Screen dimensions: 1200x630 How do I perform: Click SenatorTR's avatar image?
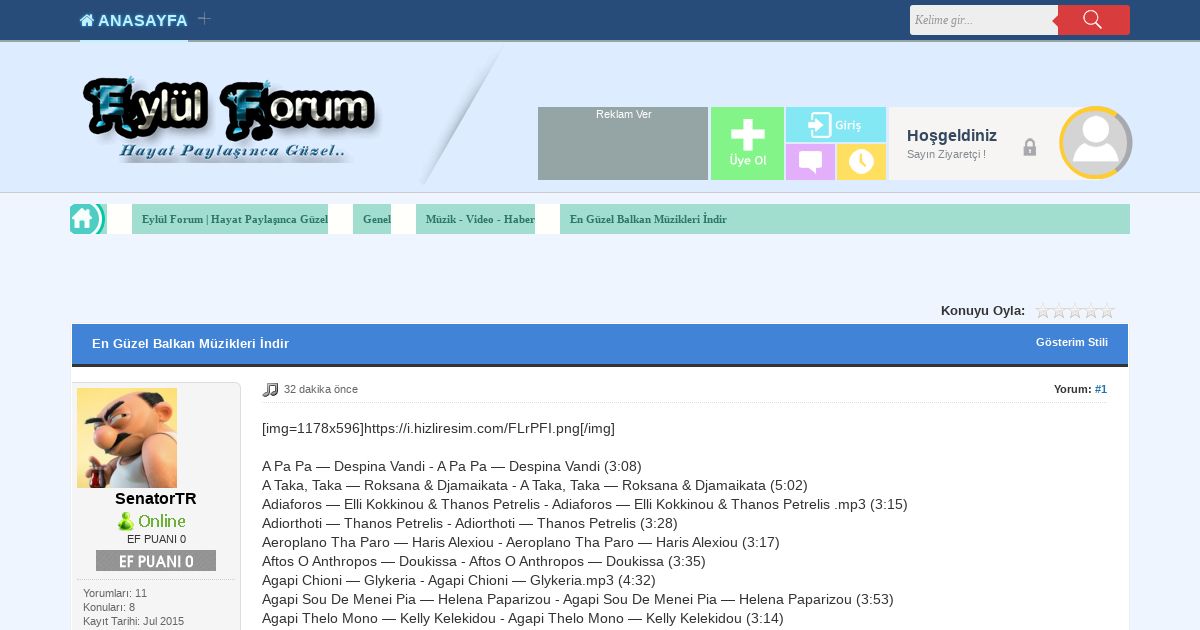pos(127,438)
